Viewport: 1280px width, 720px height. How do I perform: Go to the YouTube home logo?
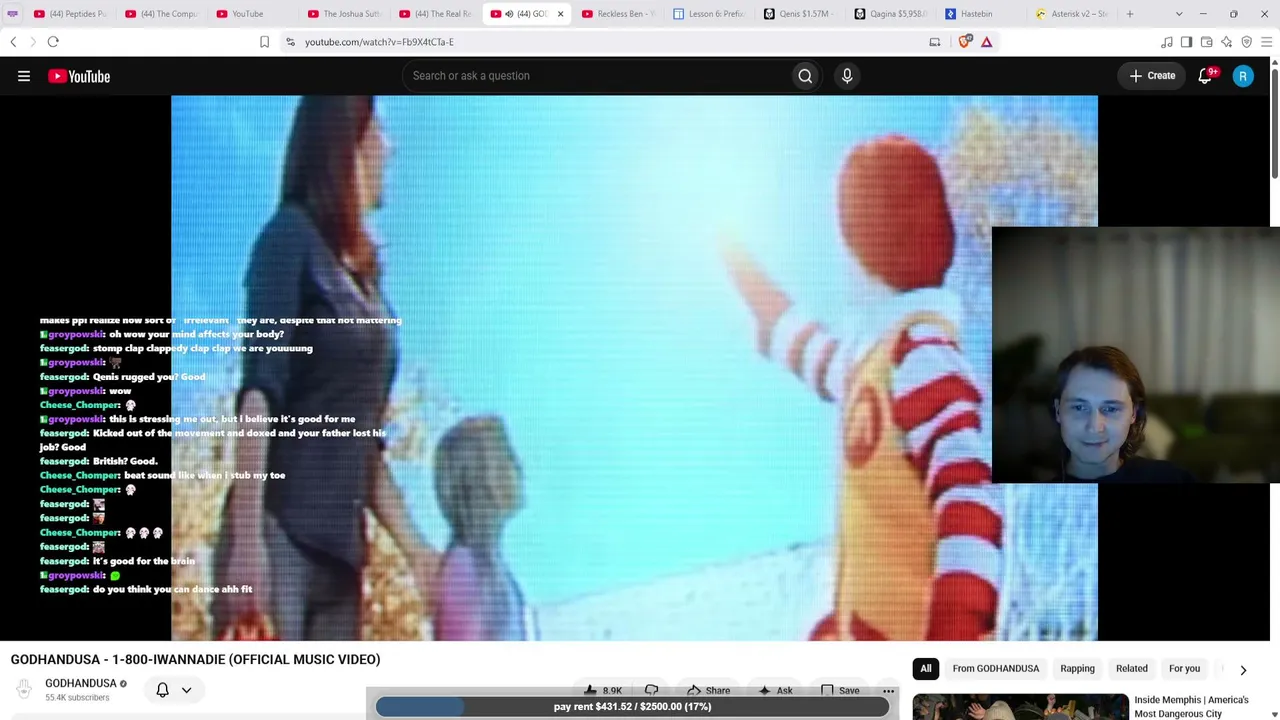[x=79, y=76]
